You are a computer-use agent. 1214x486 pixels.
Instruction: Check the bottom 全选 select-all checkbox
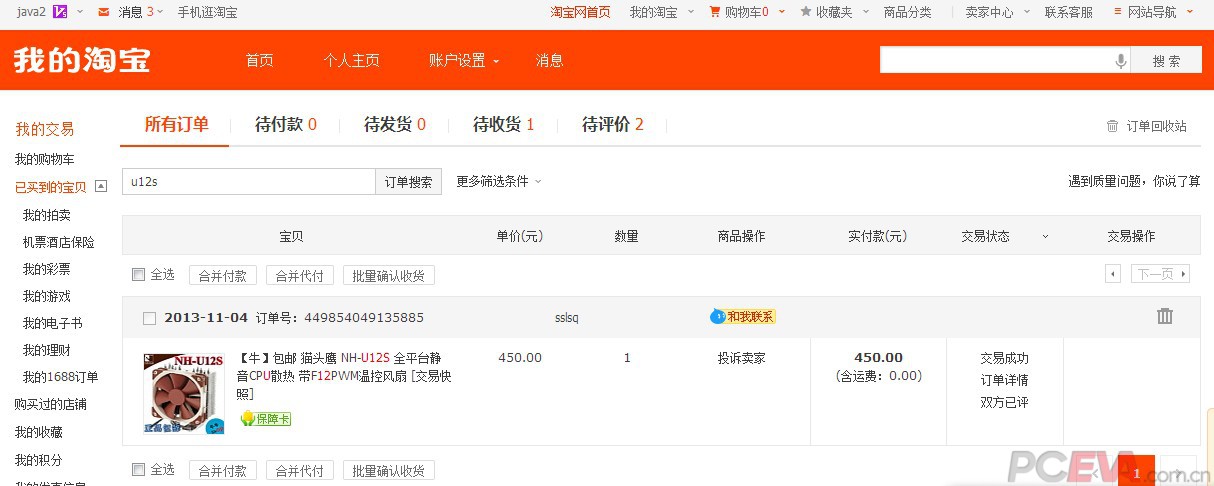tap(139, 469)
